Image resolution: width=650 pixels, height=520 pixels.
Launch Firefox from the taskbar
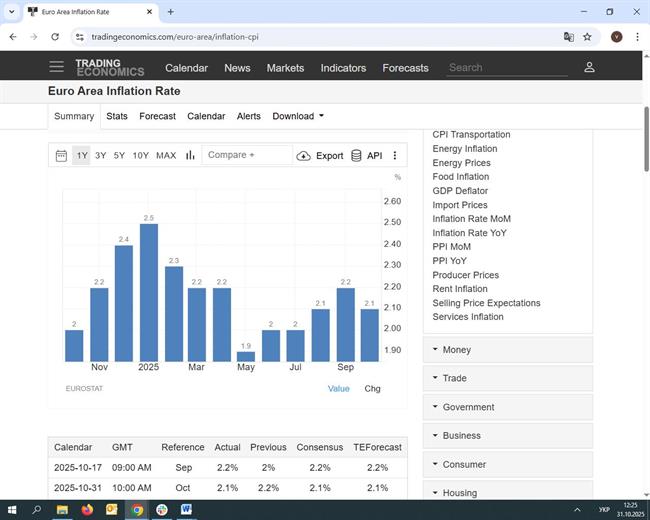87,509
